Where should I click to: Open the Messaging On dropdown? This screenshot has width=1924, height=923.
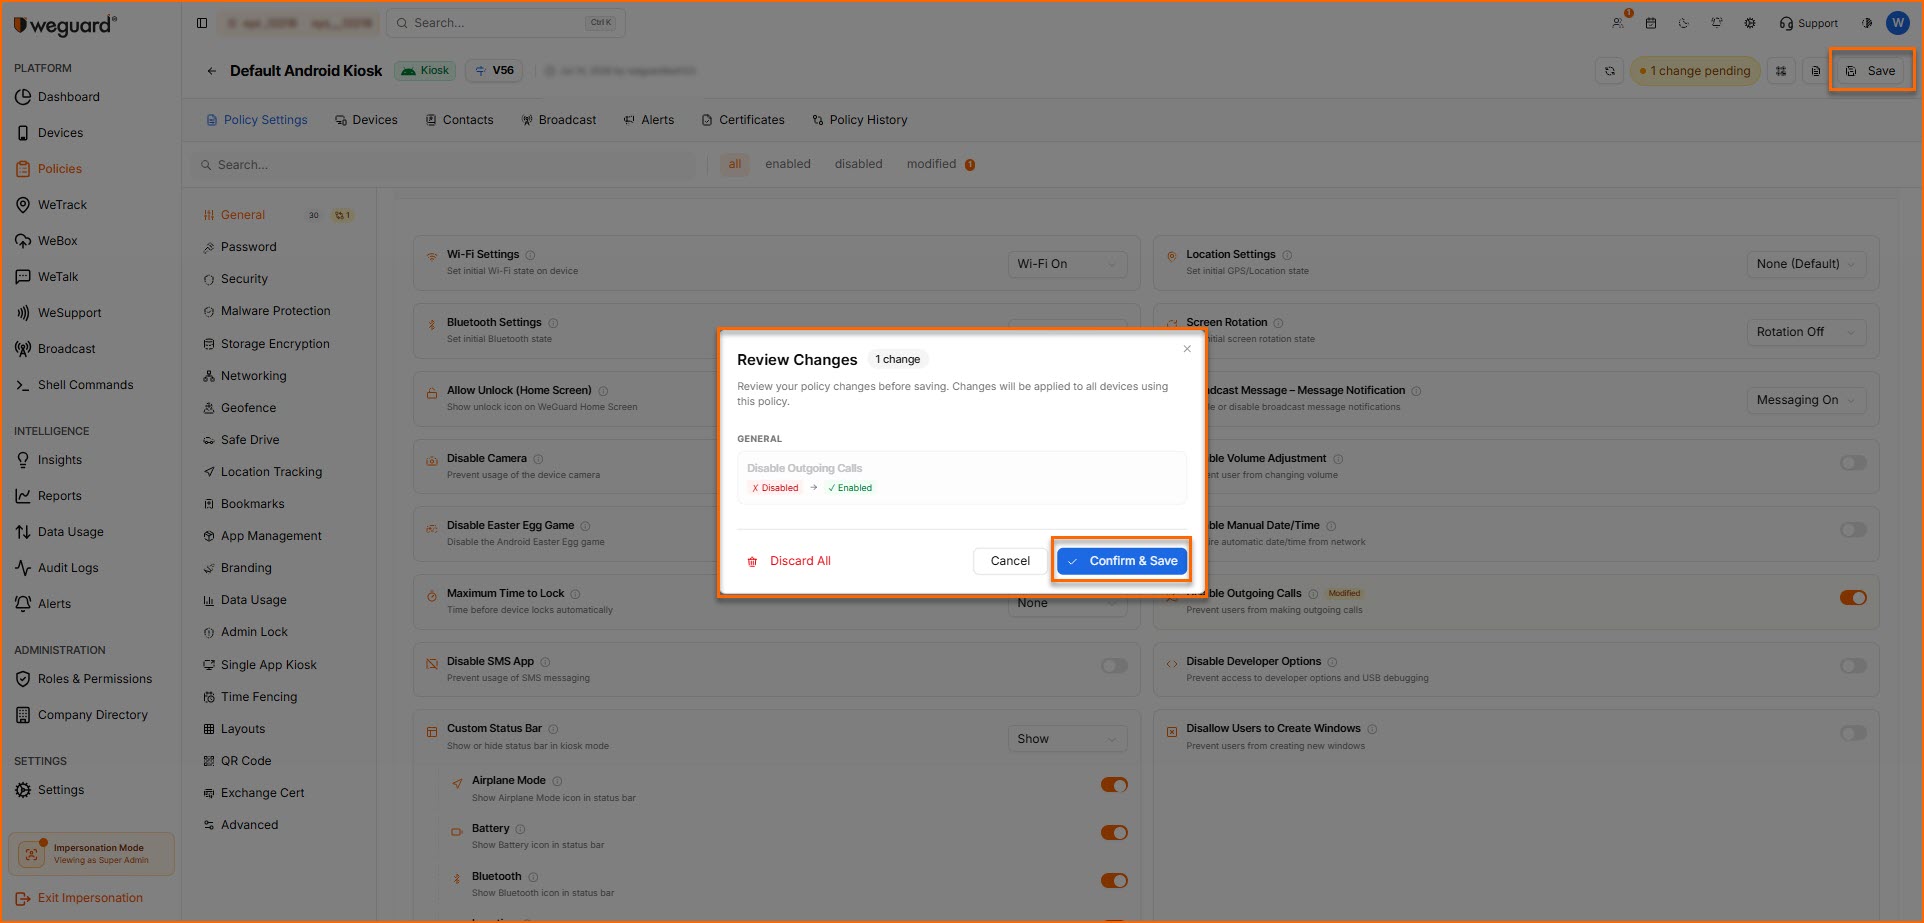[1806, 400]
